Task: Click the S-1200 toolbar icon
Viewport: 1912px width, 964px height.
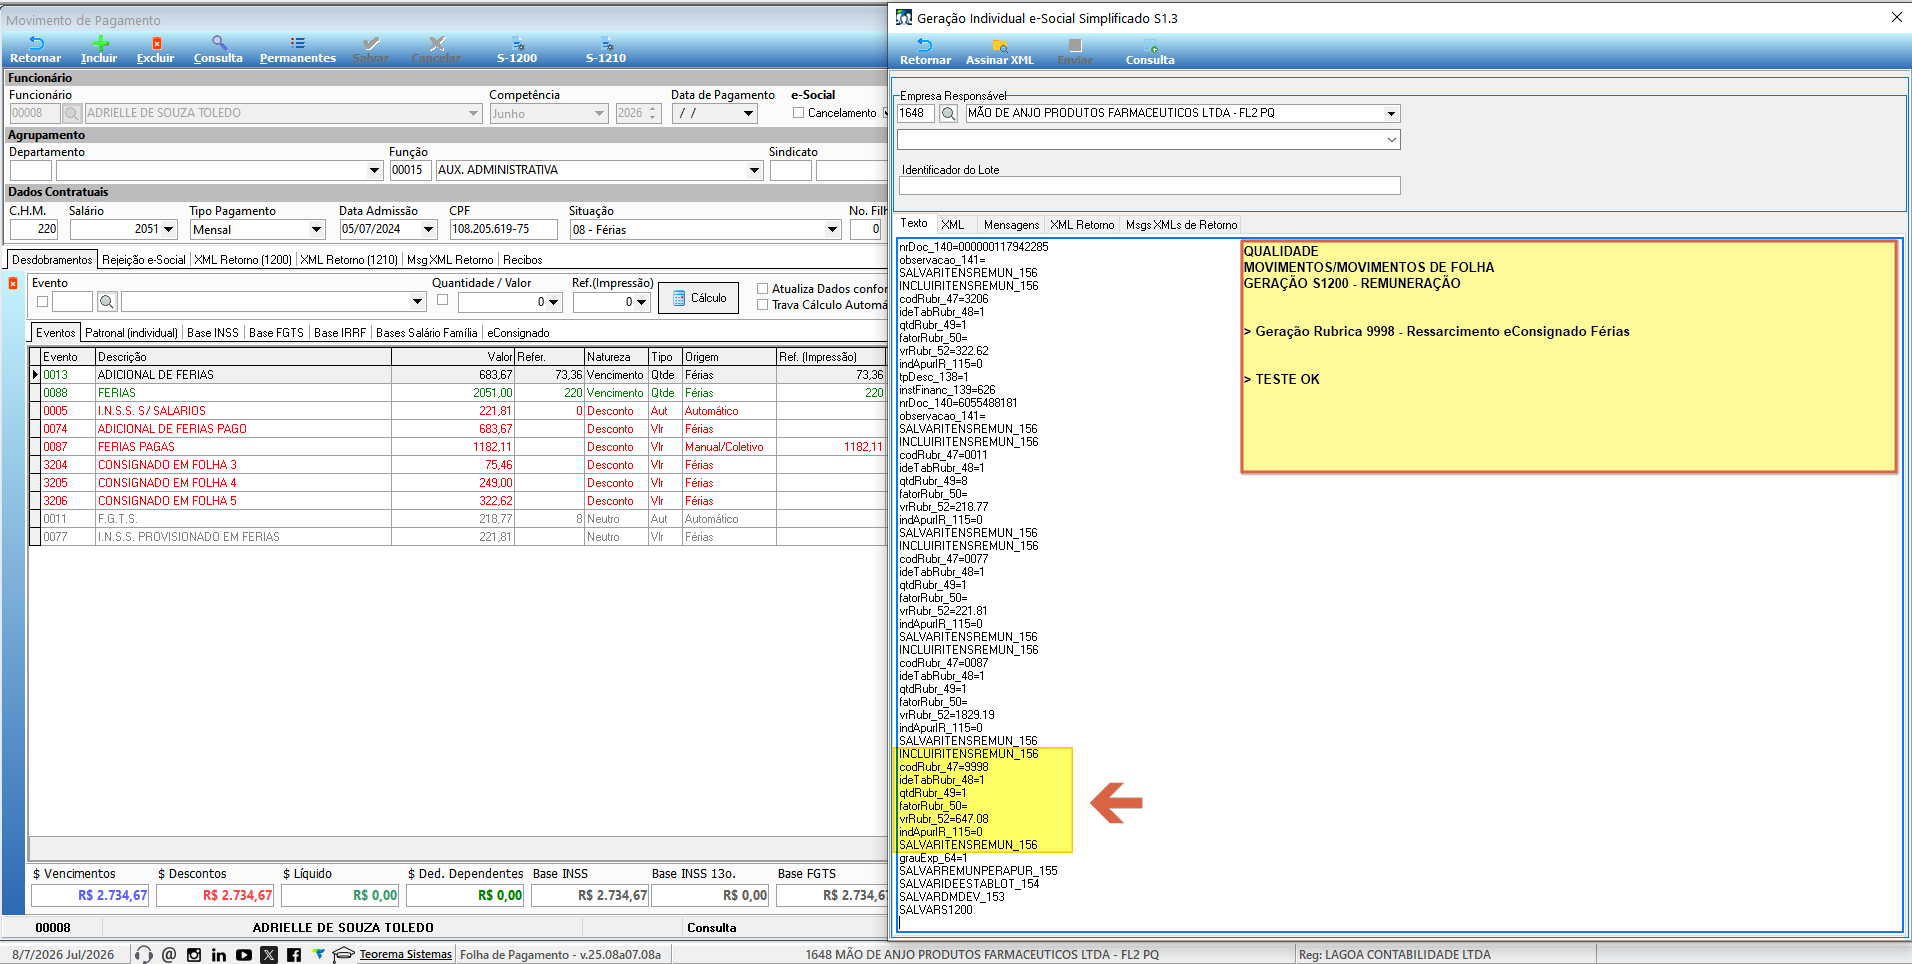Action: pos(518,43)
